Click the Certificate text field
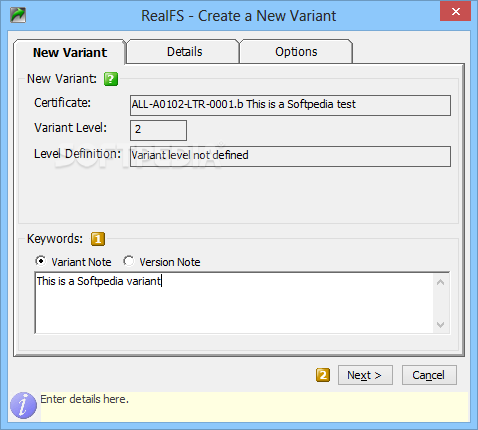Viewport: 478px width, 430px height. pyautogui.click(x=290, y=105)
